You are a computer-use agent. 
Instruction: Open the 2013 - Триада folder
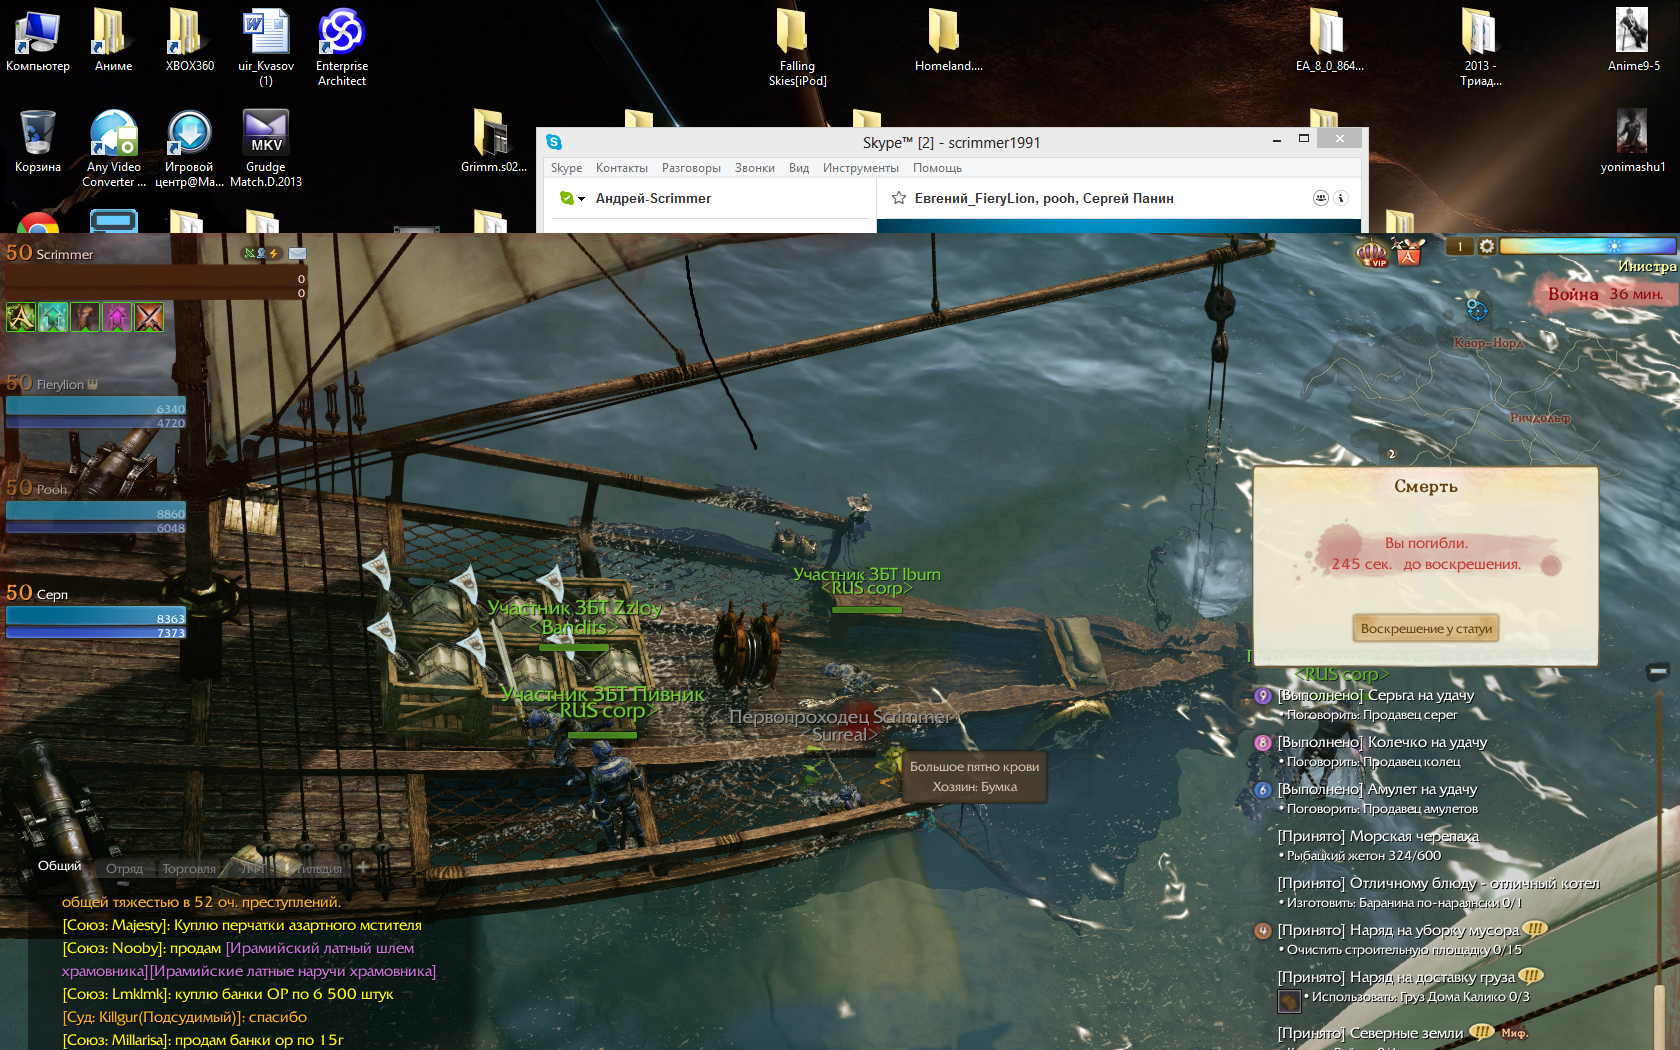(x=1480, y=48)
